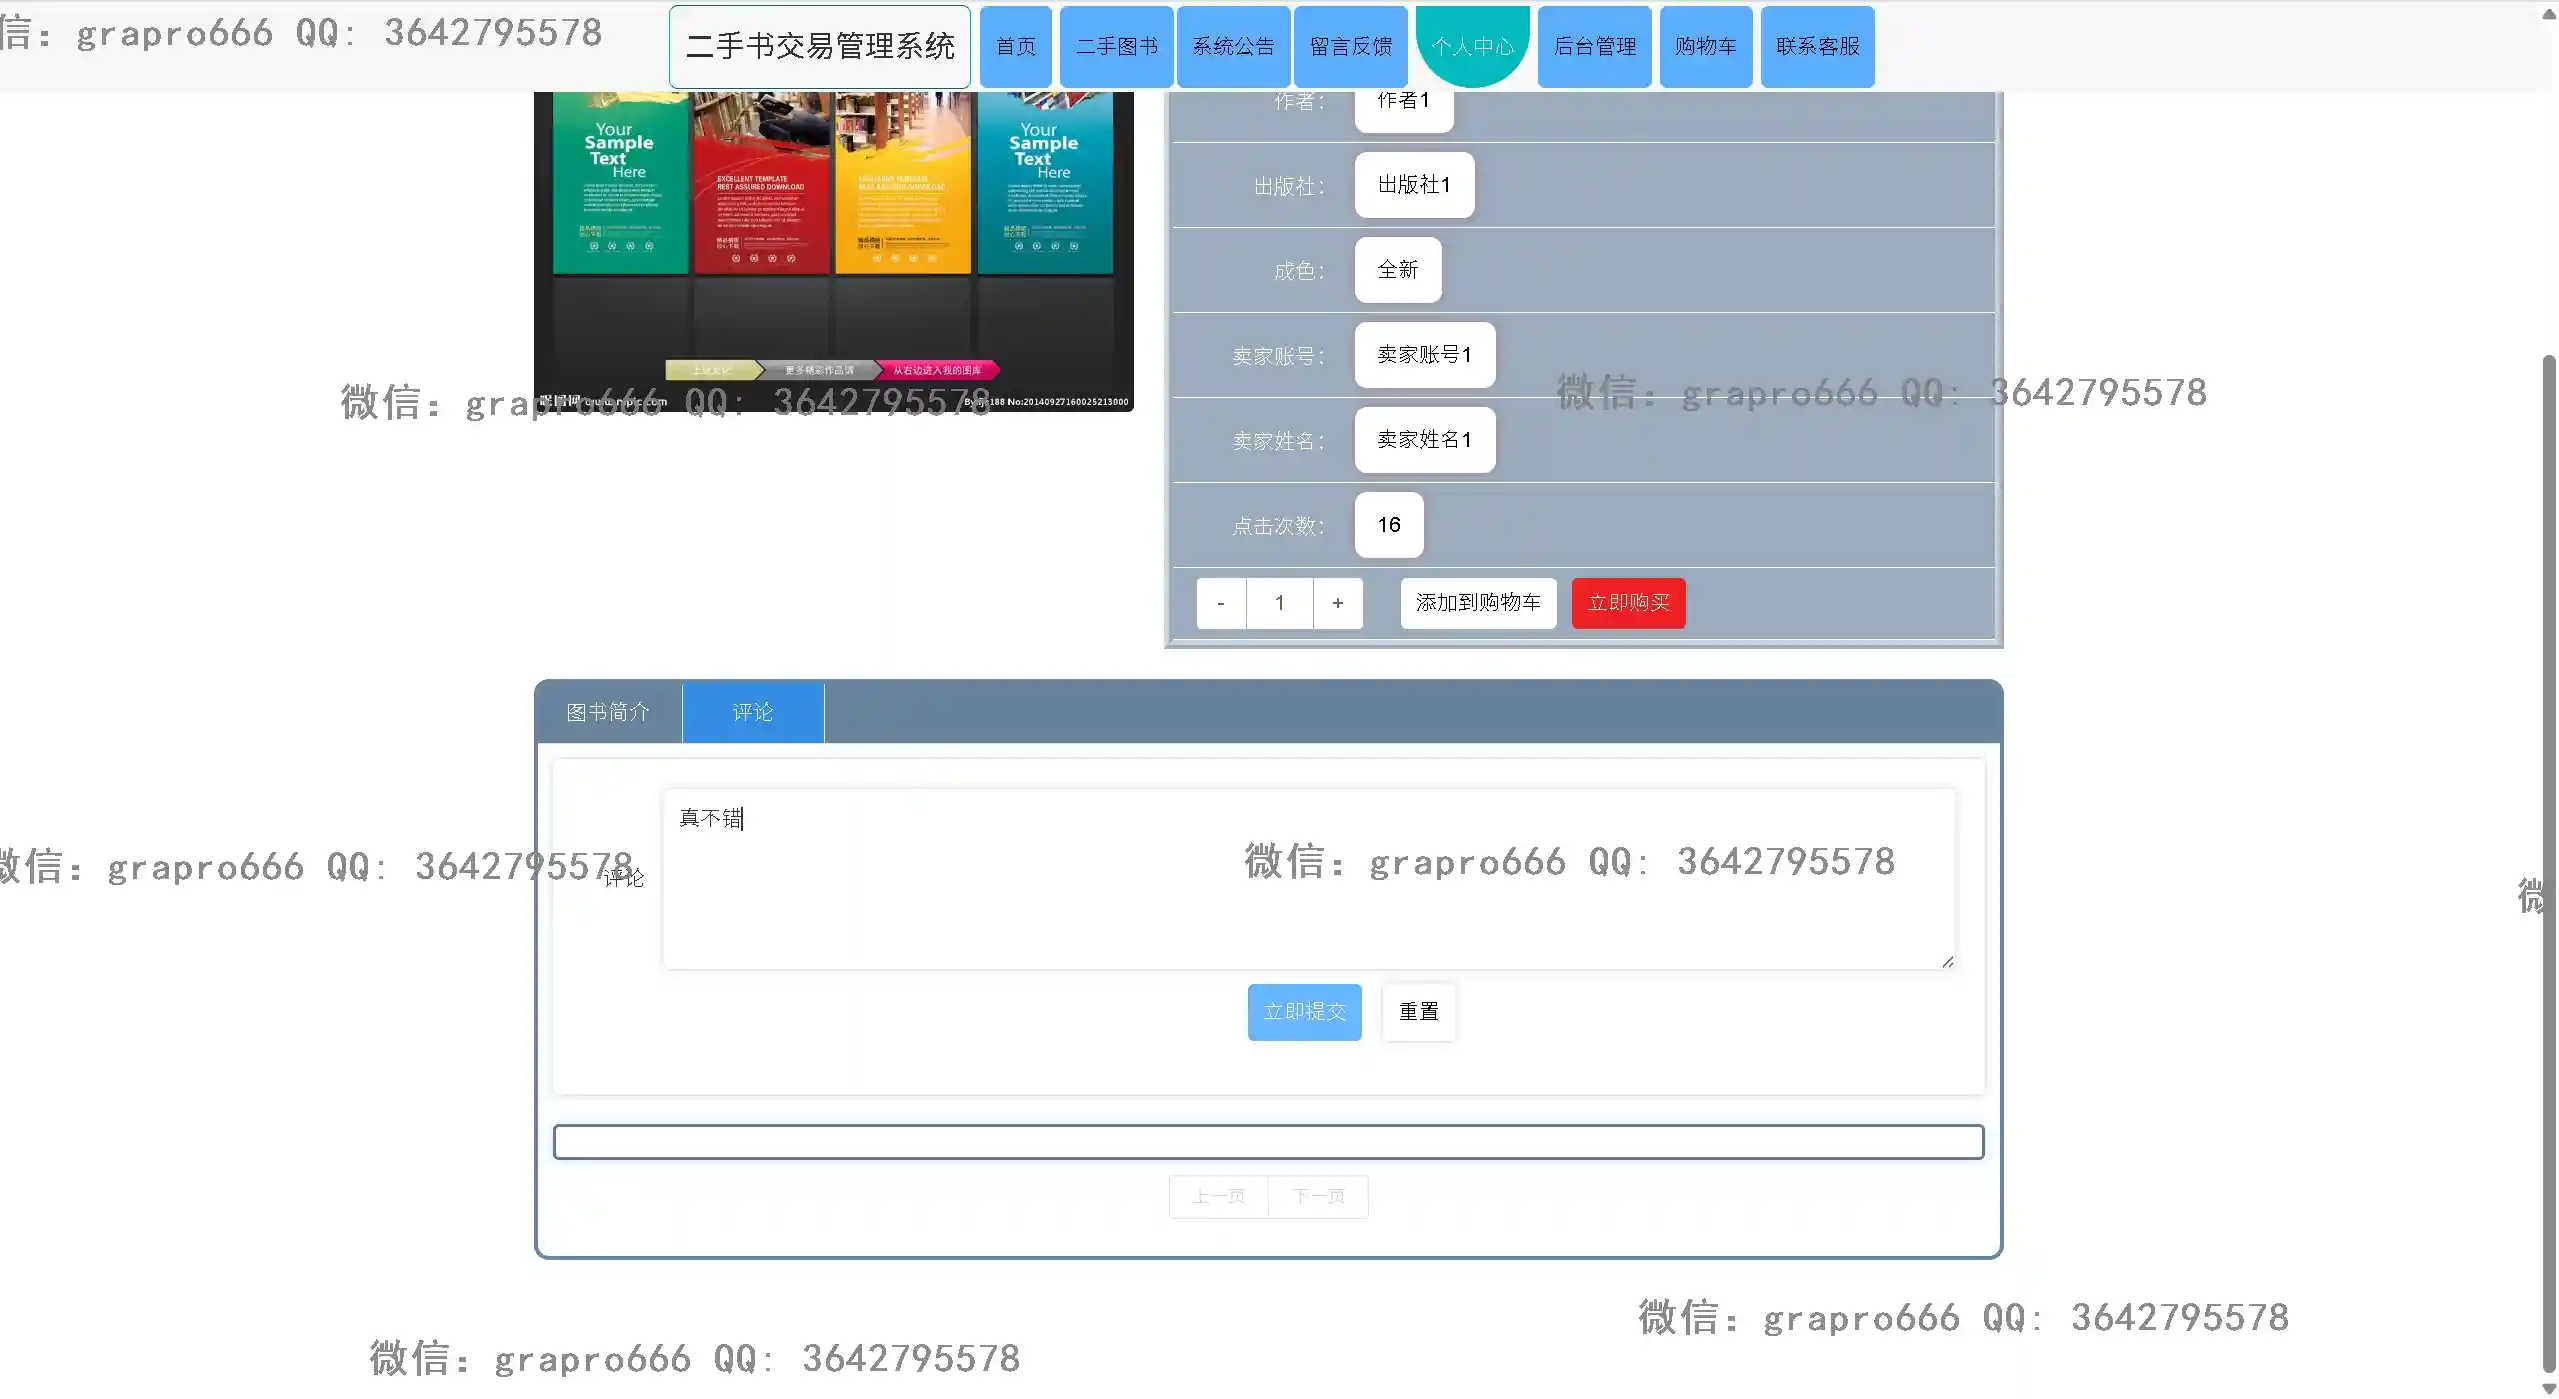2559x1399 pixels.
Task: Open 首页 in navigation bar
Action: pyautogui.click(x=1015, y=47)
